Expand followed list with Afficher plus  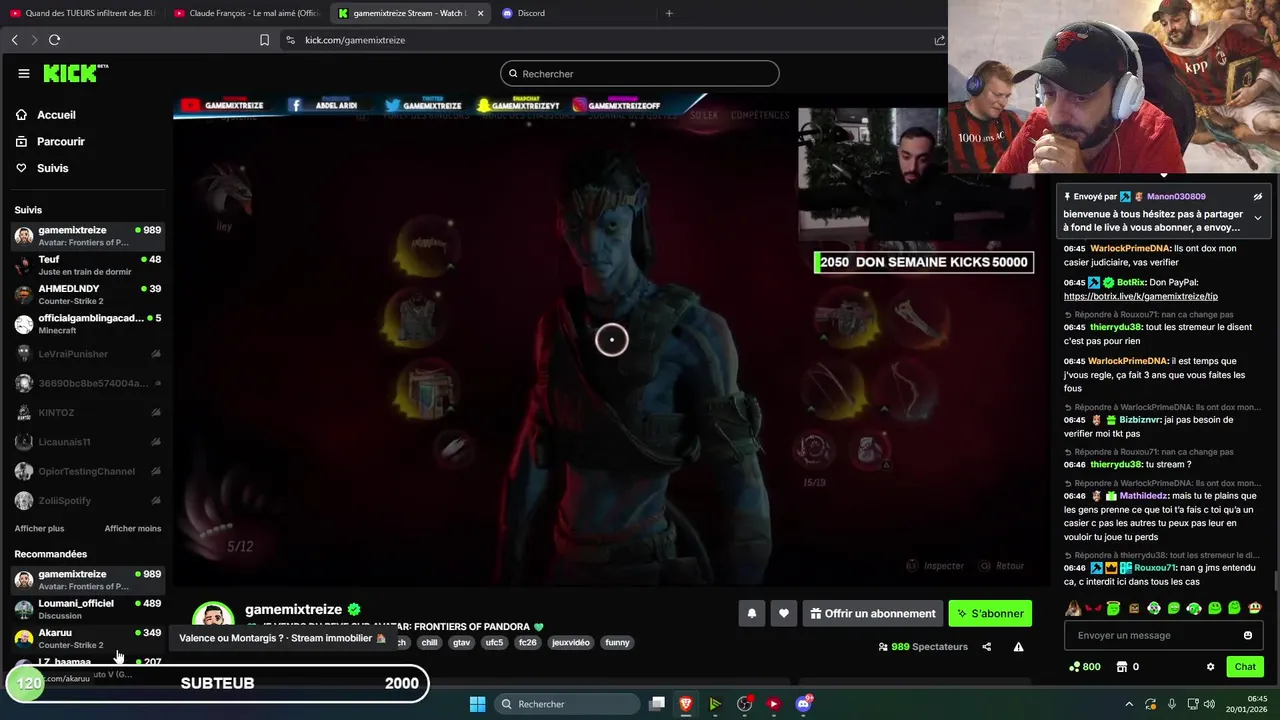click(x=39, y=528)
